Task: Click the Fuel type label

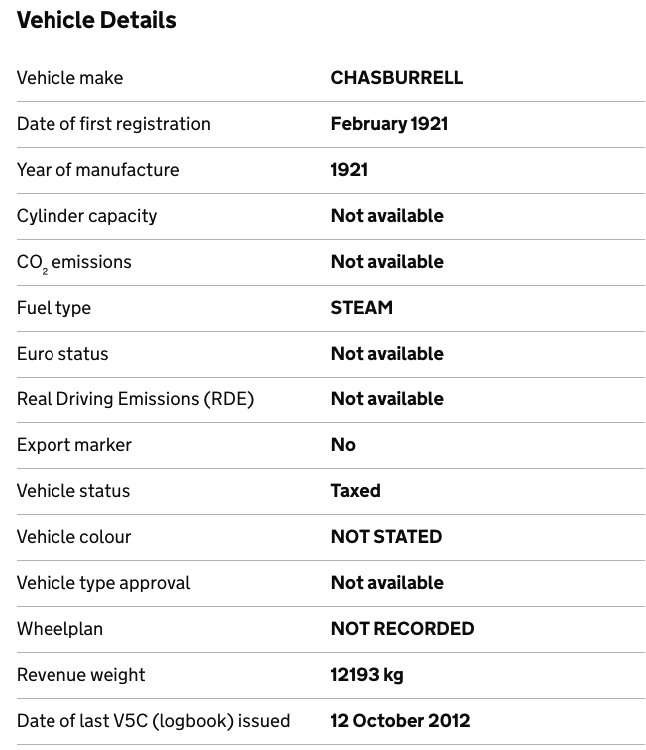Action: 54,309
